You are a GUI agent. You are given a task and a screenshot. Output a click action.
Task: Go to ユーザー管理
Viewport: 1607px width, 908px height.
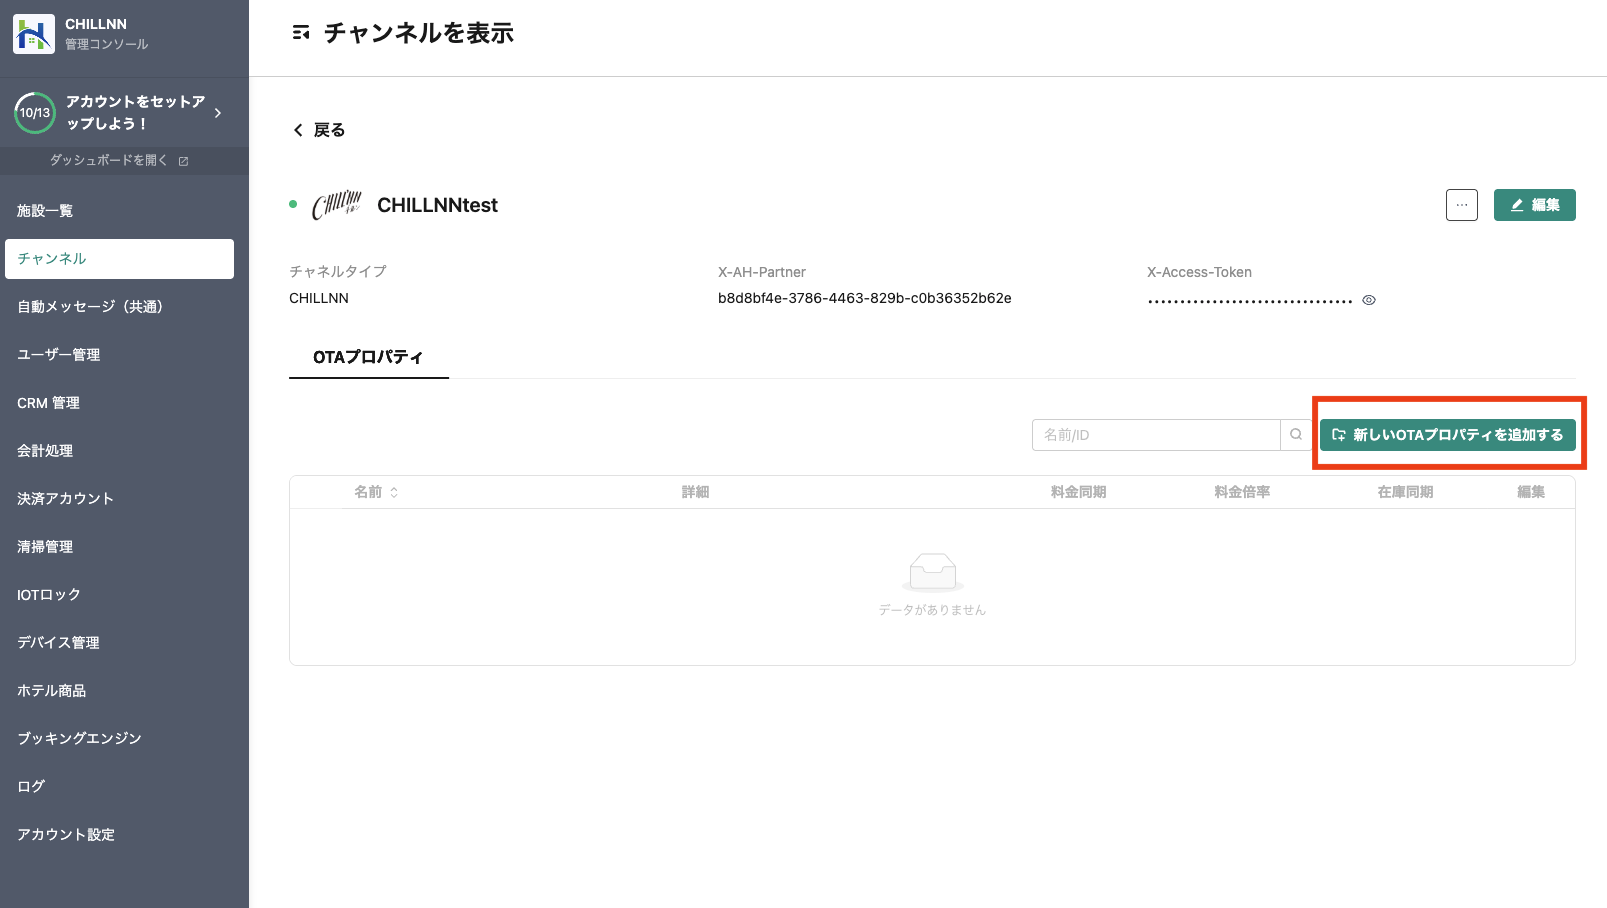pyautogui.click(x=119, y=355)
